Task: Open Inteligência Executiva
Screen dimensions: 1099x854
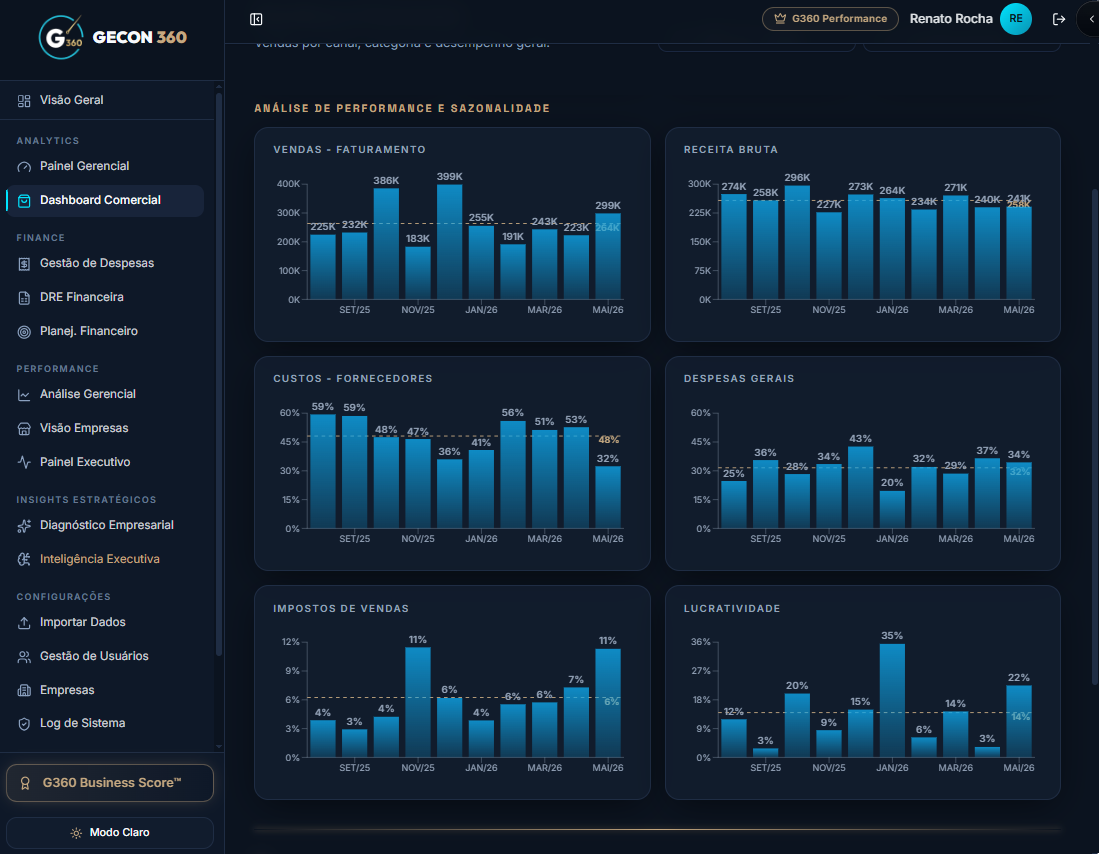Action: coord(105,559)
